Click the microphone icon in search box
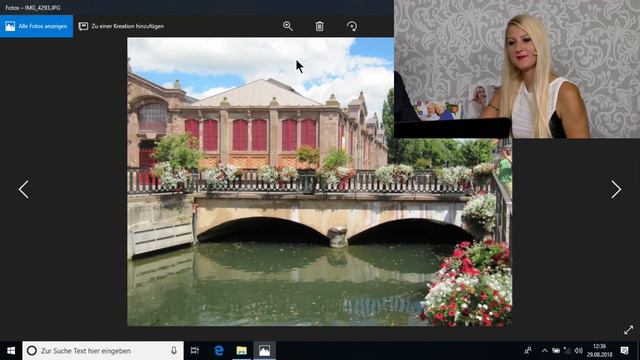Image resolution: width=640 pixels, height=360 pixels. (x=174, y=351)
